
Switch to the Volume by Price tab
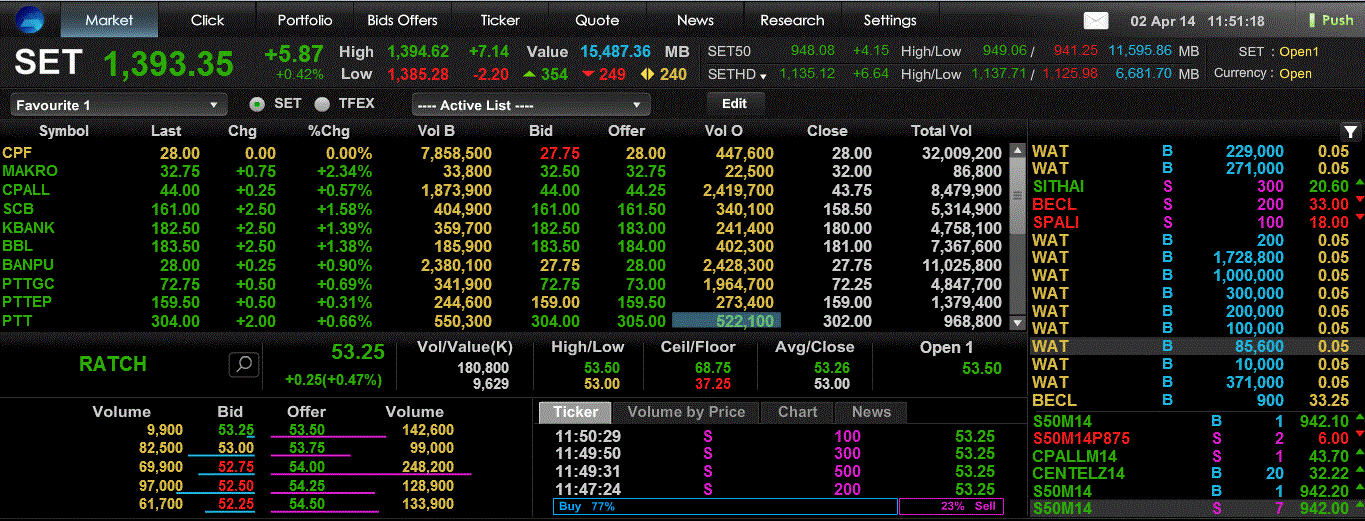click(686, 412)
